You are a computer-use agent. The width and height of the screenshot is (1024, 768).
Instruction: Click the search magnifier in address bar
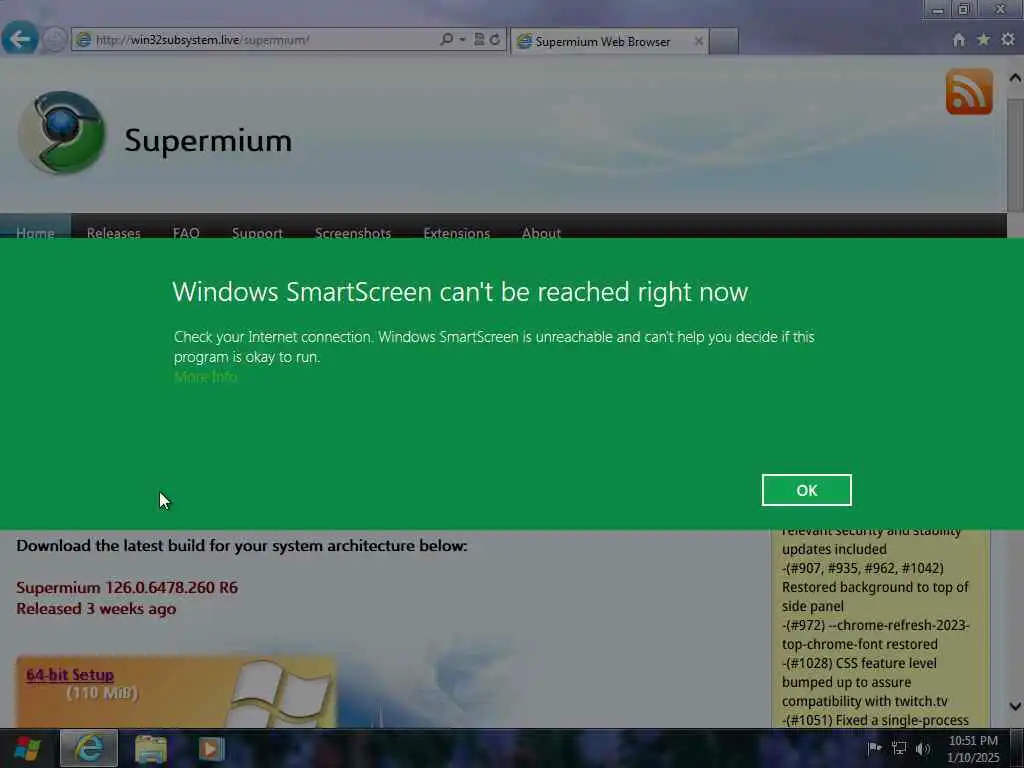point(446,39)
